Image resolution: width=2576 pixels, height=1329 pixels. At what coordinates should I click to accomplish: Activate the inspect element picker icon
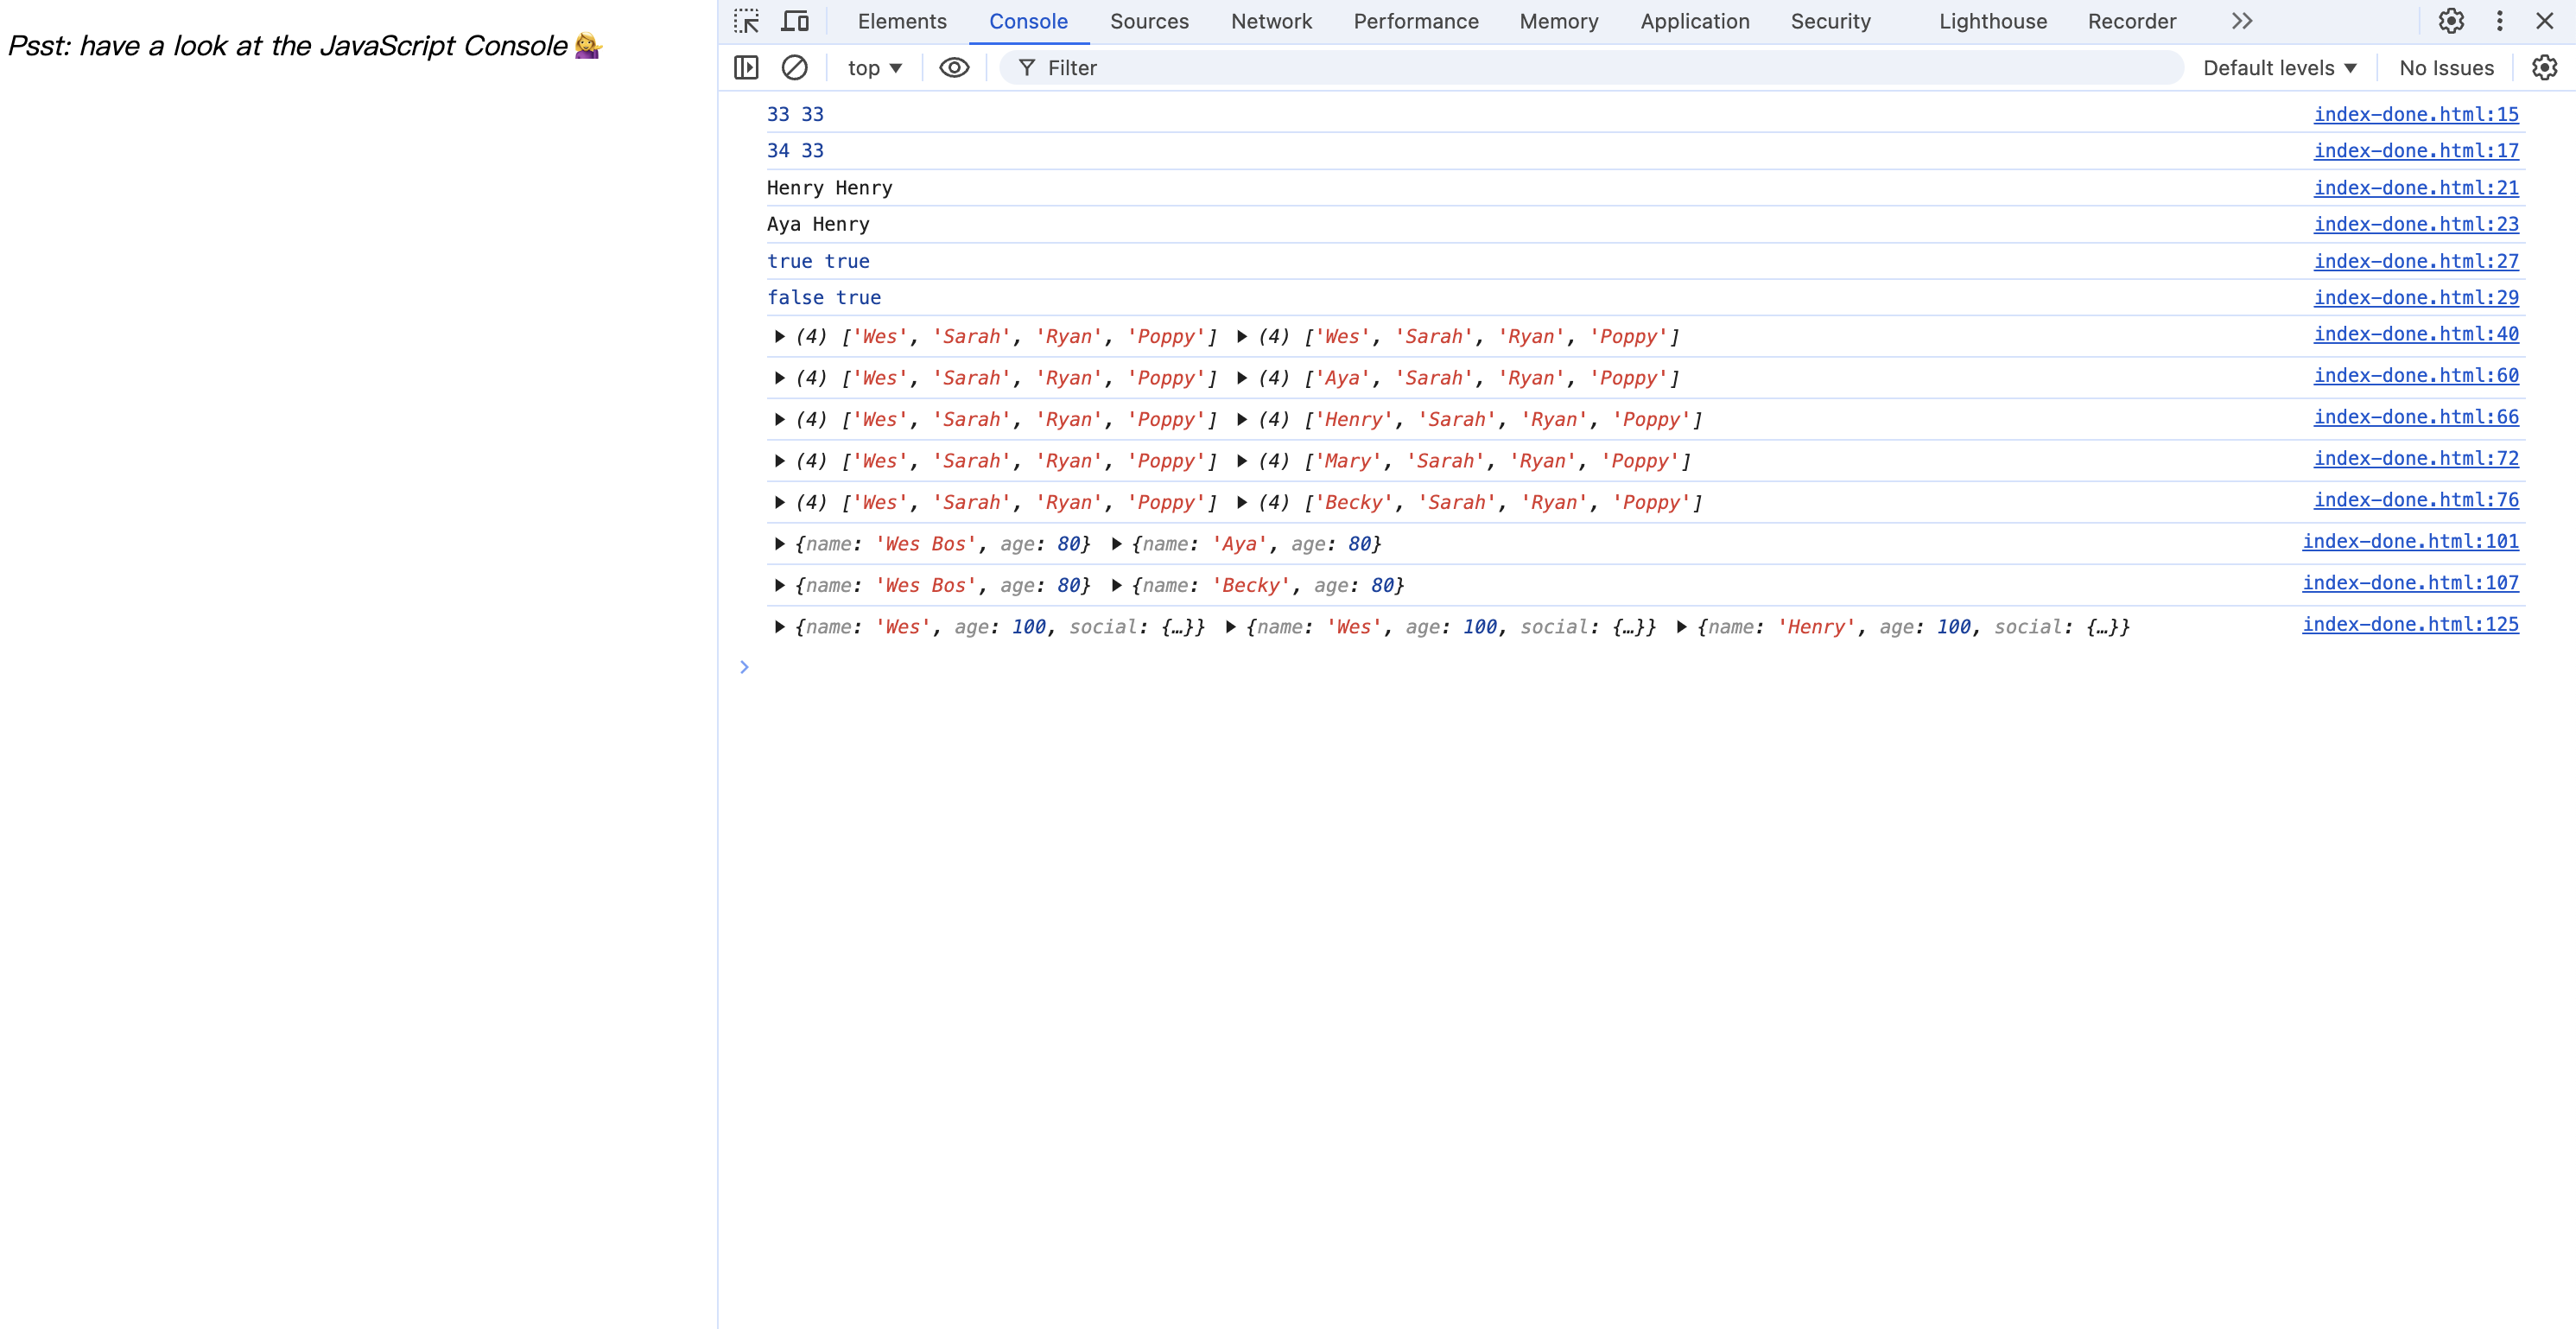click(x=746, y=21)
